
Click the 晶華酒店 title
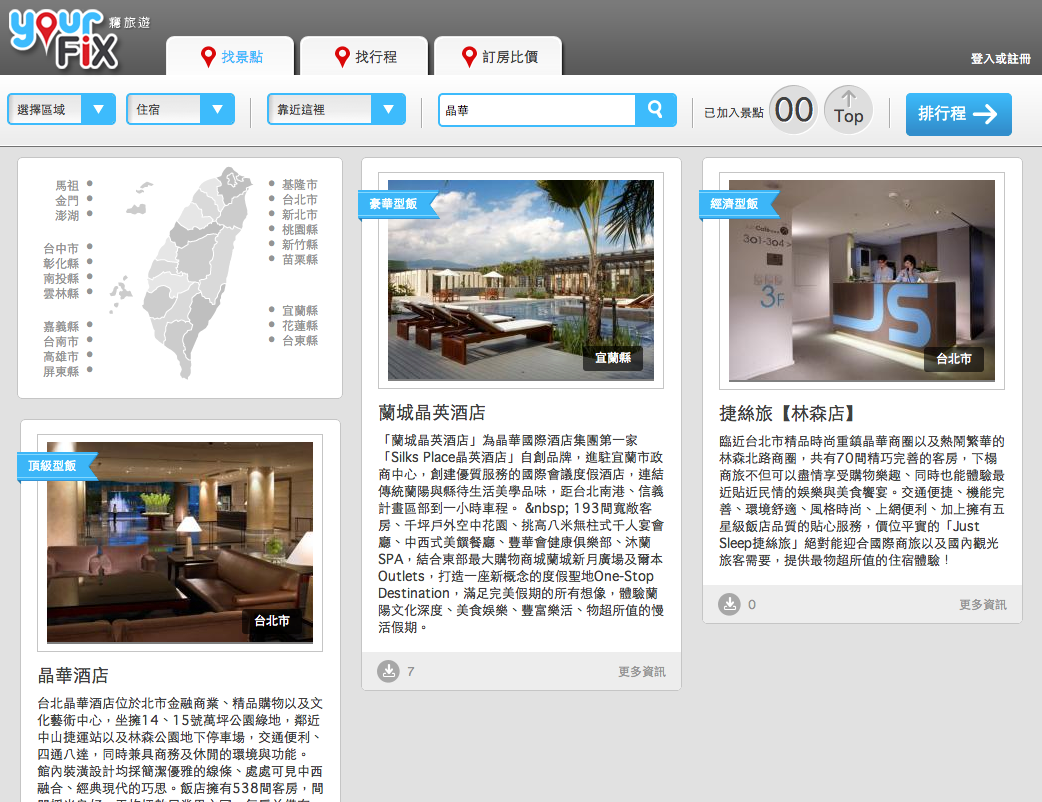[x=73, y=676]
